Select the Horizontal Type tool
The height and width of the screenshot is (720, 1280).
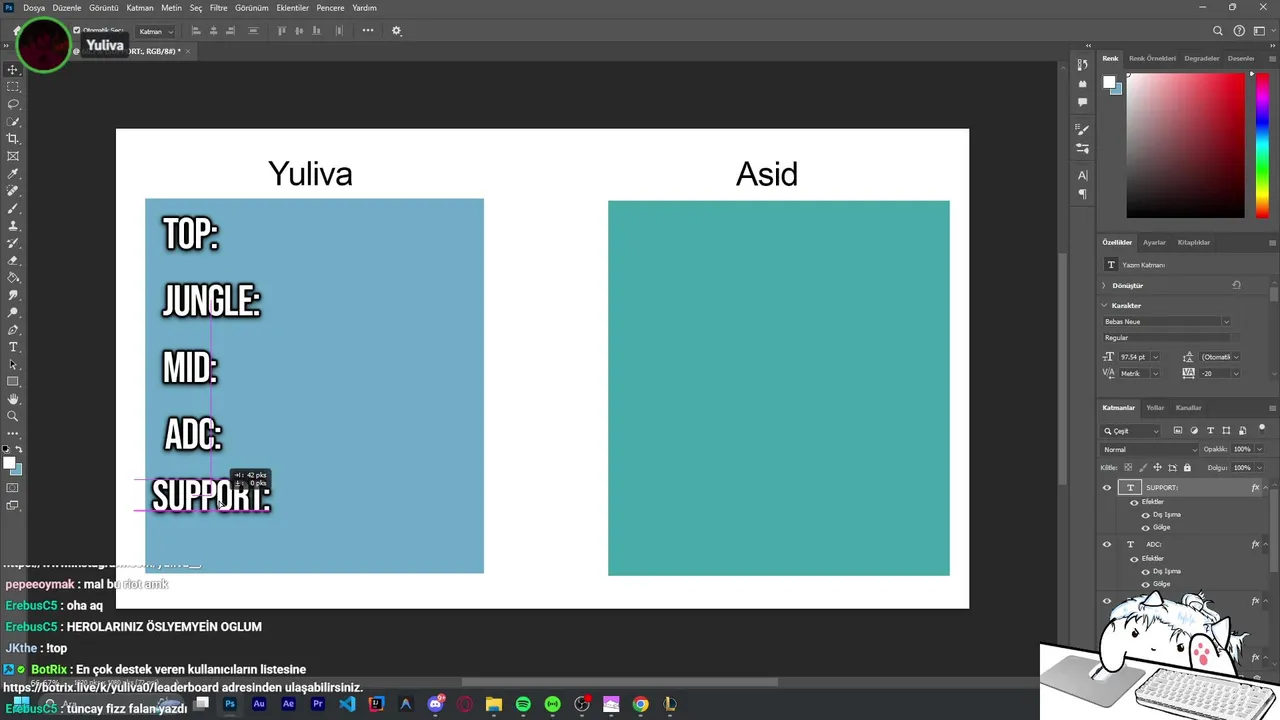pyautogui.click(x=13, y=347)
